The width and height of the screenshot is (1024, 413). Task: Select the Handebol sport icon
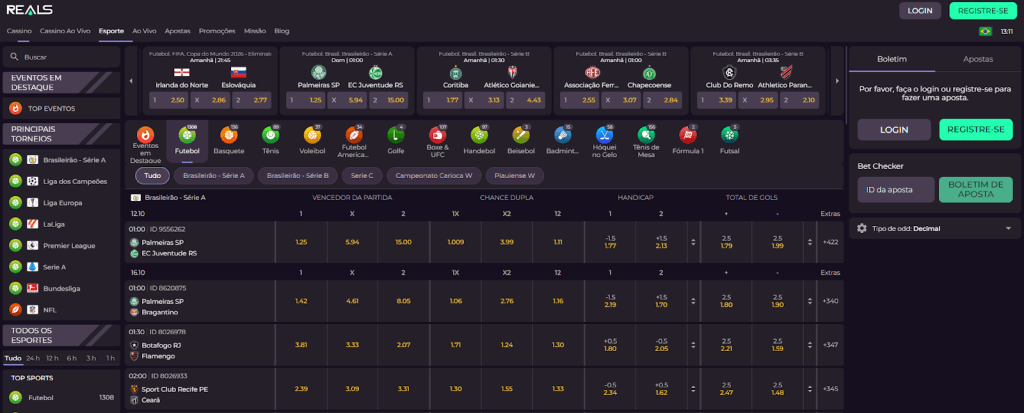pyautogui.click(x=479, y=135)
